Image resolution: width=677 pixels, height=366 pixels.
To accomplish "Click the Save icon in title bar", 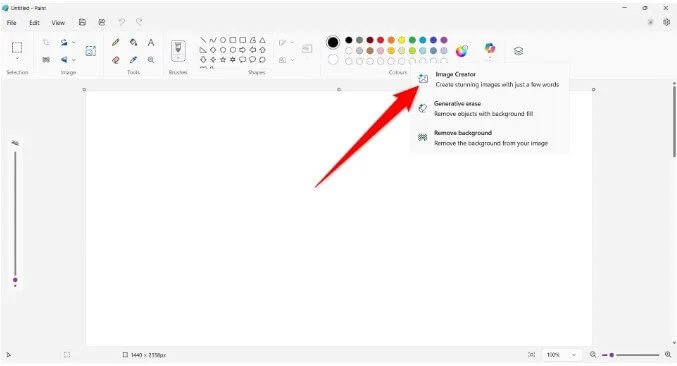I will point(82,22).
